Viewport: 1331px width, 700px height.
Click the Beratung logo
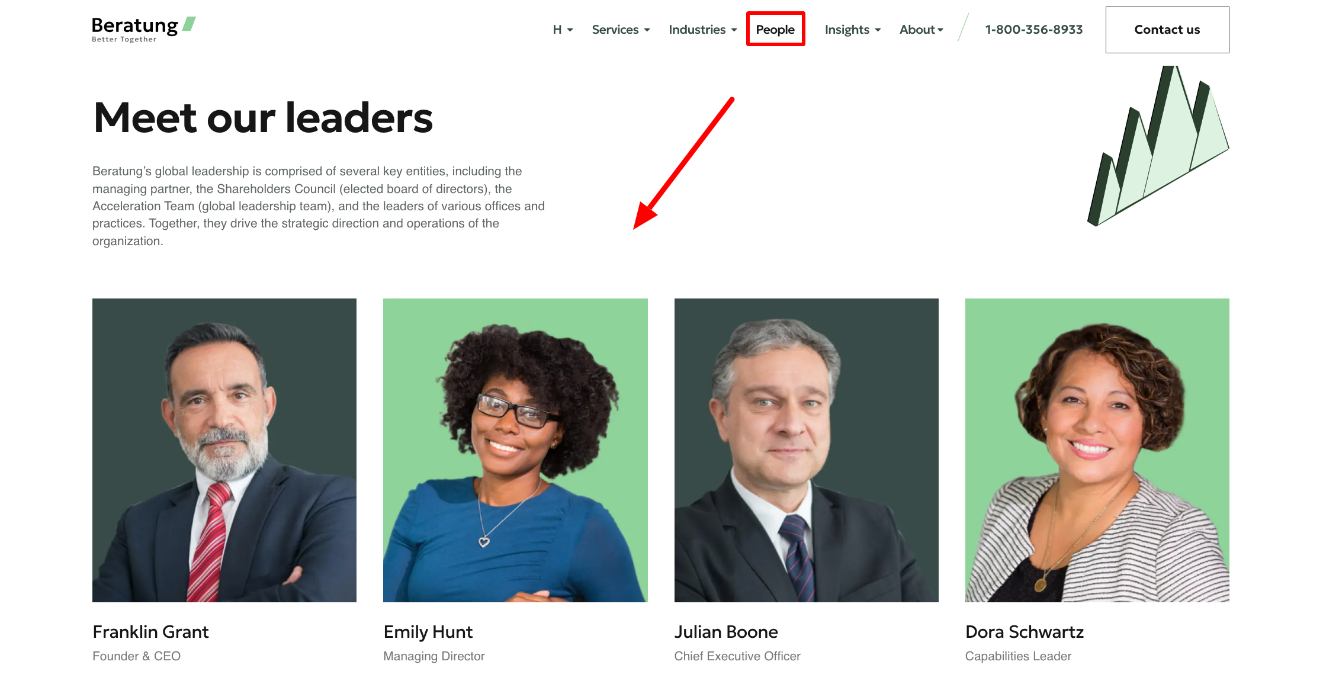[143, 29]
